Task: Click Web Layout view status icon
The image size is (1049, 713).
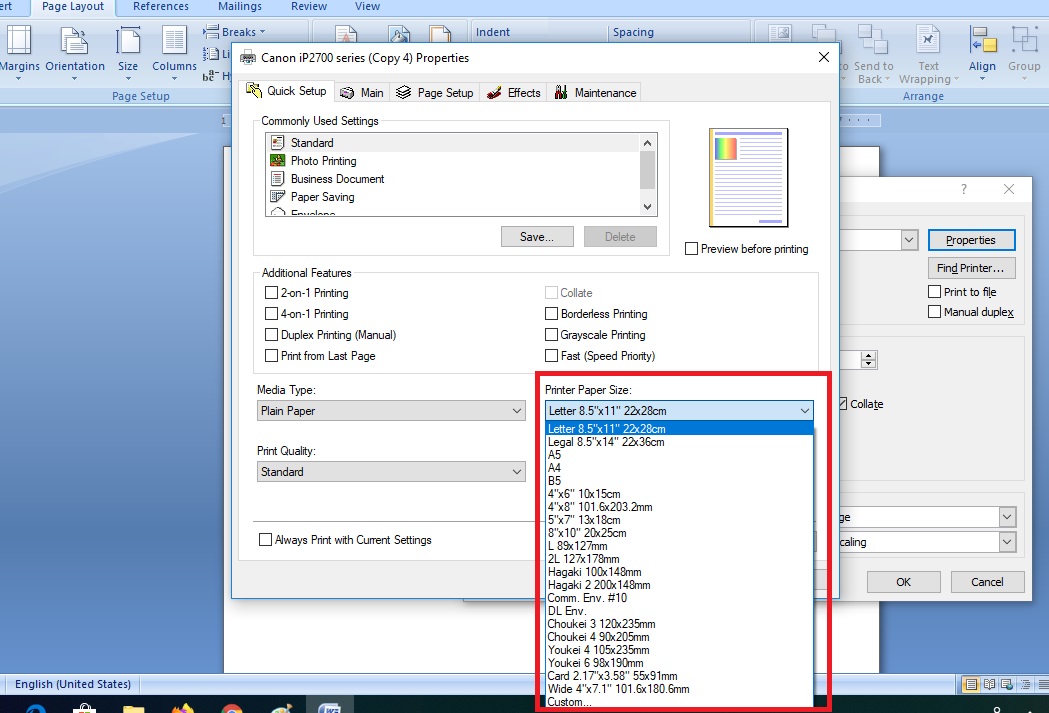Action: pos(1007,684)
